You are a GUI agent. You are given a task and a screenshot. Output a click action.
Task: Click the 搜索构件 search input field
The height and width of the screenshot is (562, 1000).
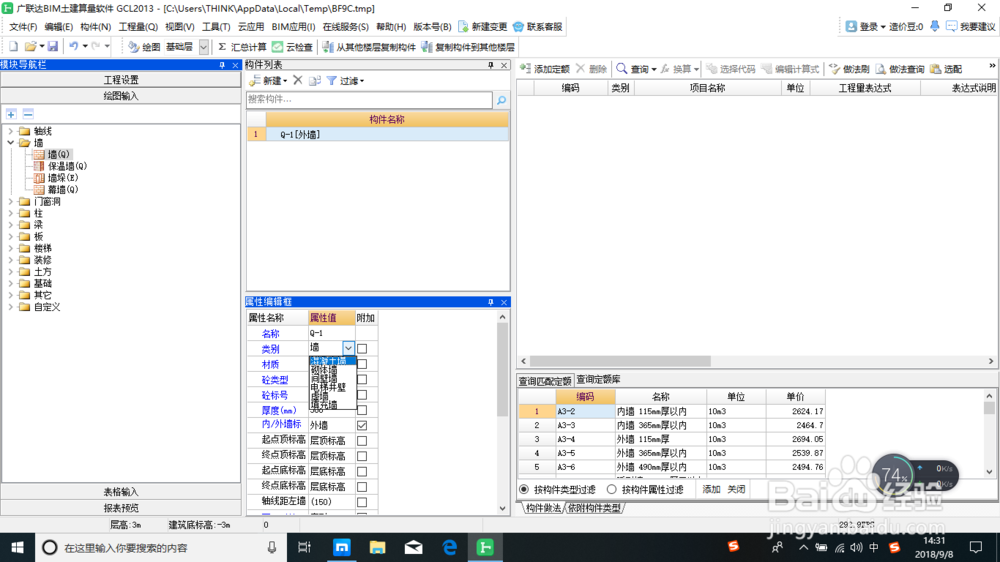pos(369,100)
